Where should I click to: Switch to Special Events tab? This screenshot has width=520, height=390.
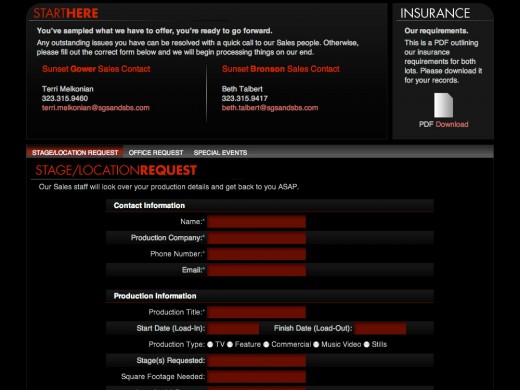[x=220, y=153]
